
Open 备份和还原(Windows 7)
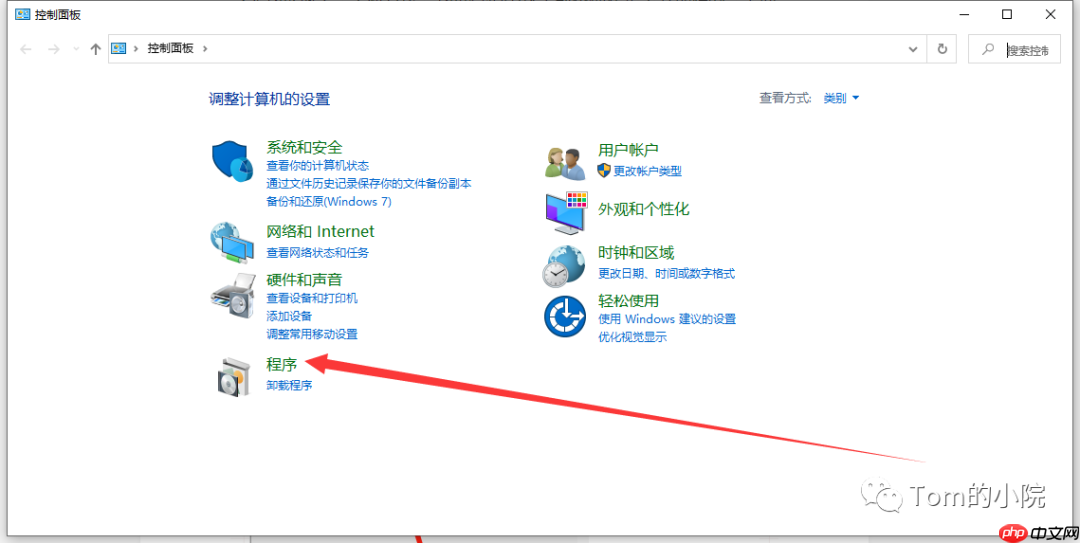(329, 202)
